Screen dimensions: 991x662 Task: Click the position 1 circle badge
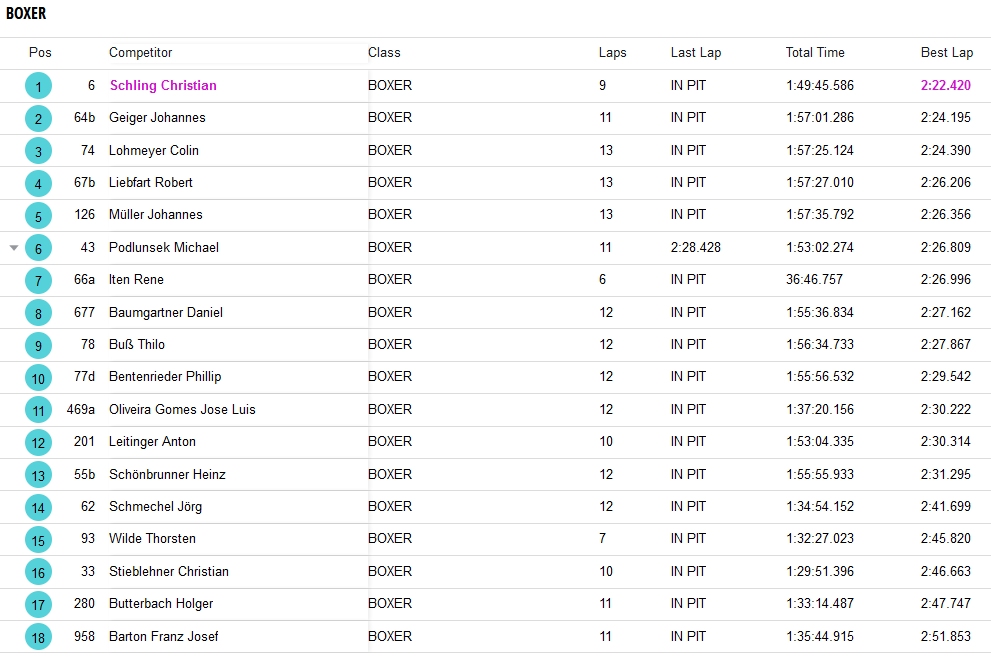tap(38, 87)
